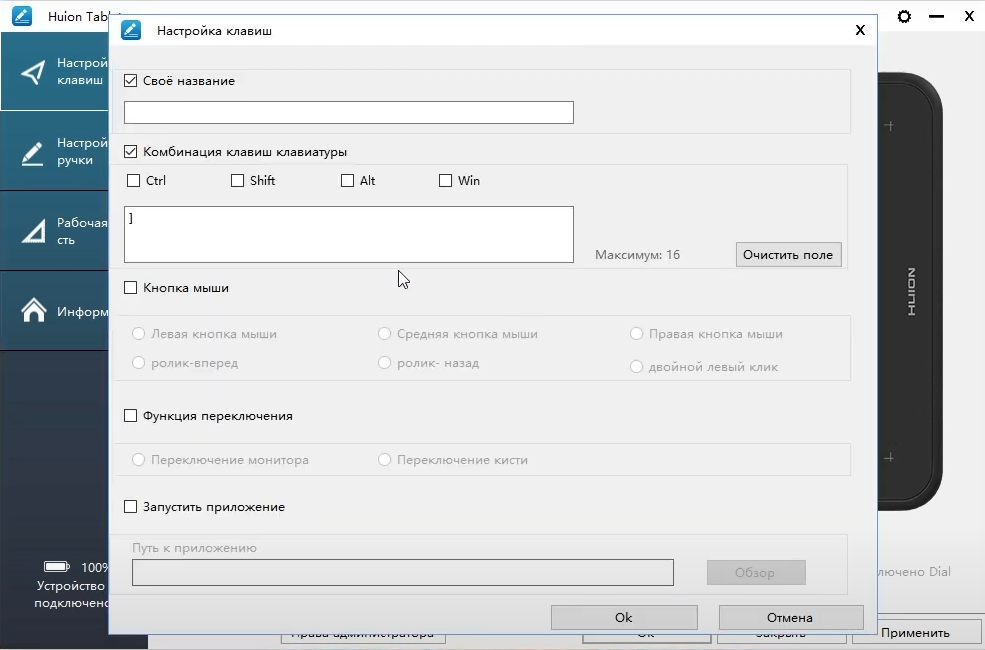
Task: Enable the Ctrl modifier checkbox
Action: point(134,181)
